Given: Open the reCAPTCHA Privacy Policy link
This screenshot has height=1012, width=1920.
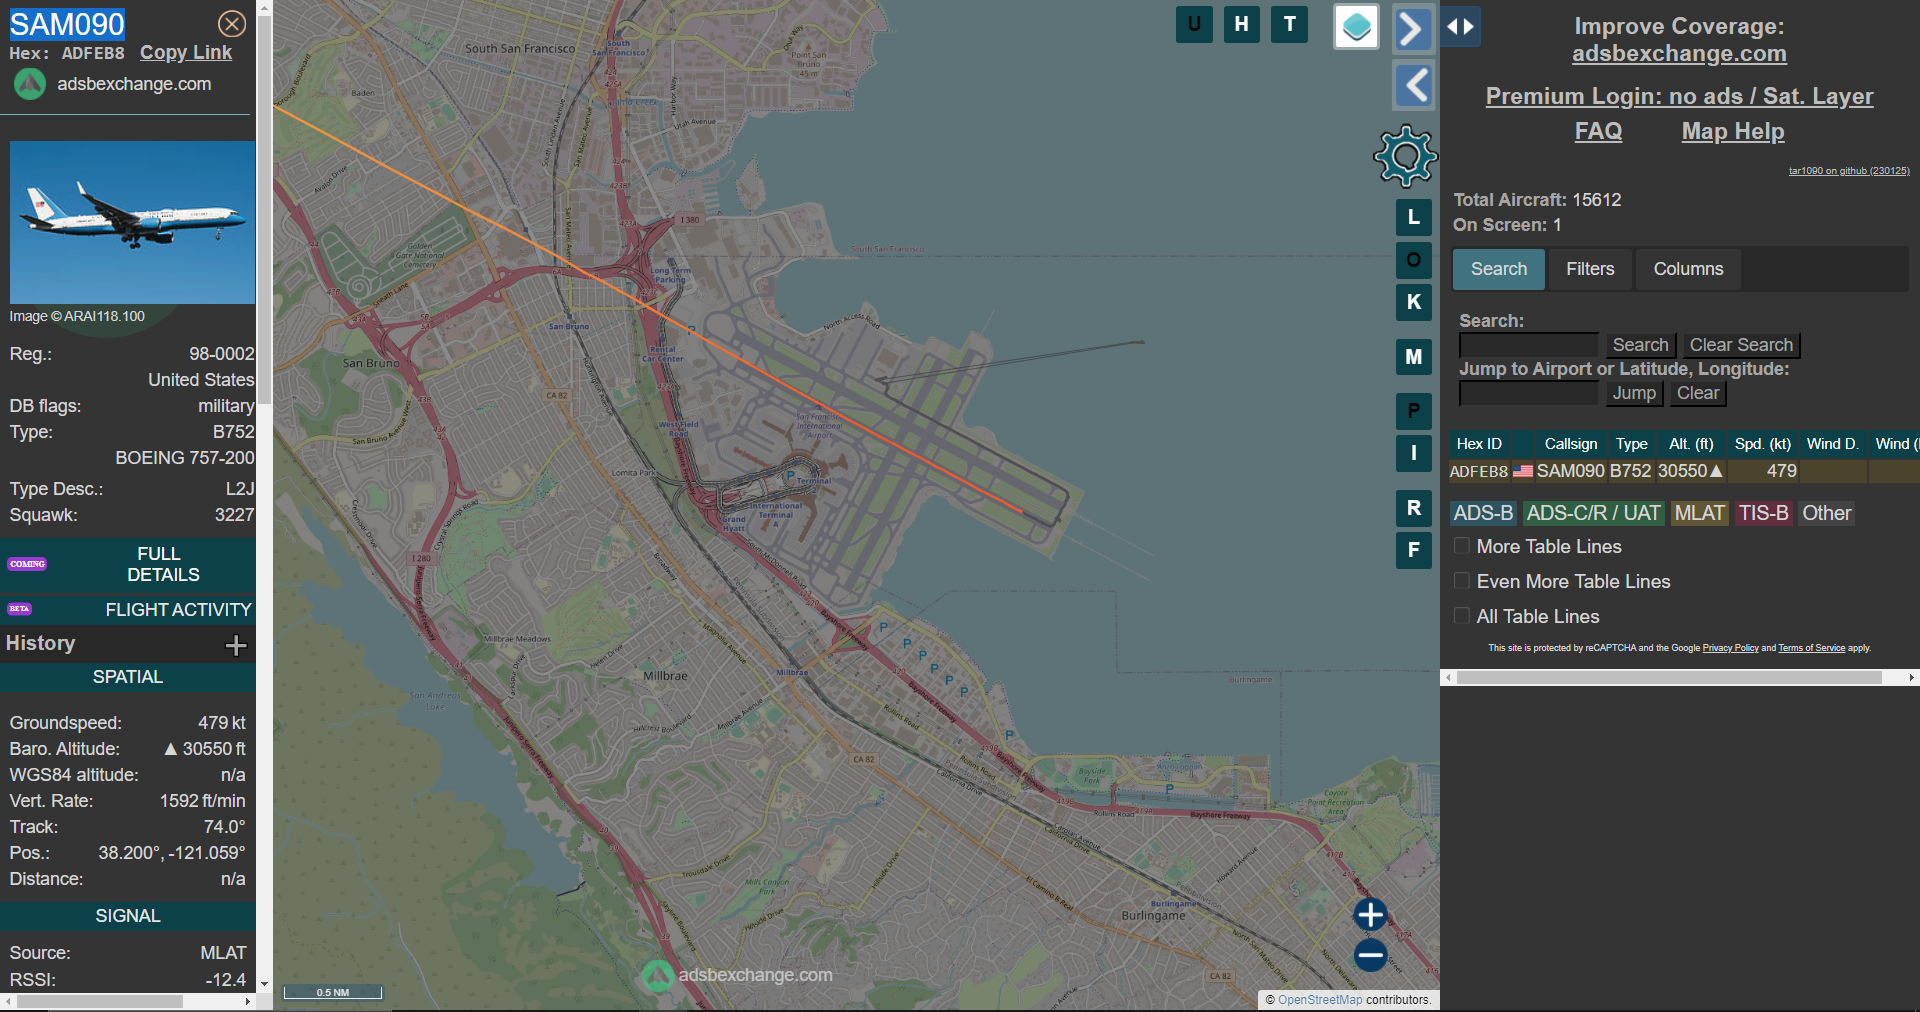Looking at the screenshot, I should coord(1730,648).
